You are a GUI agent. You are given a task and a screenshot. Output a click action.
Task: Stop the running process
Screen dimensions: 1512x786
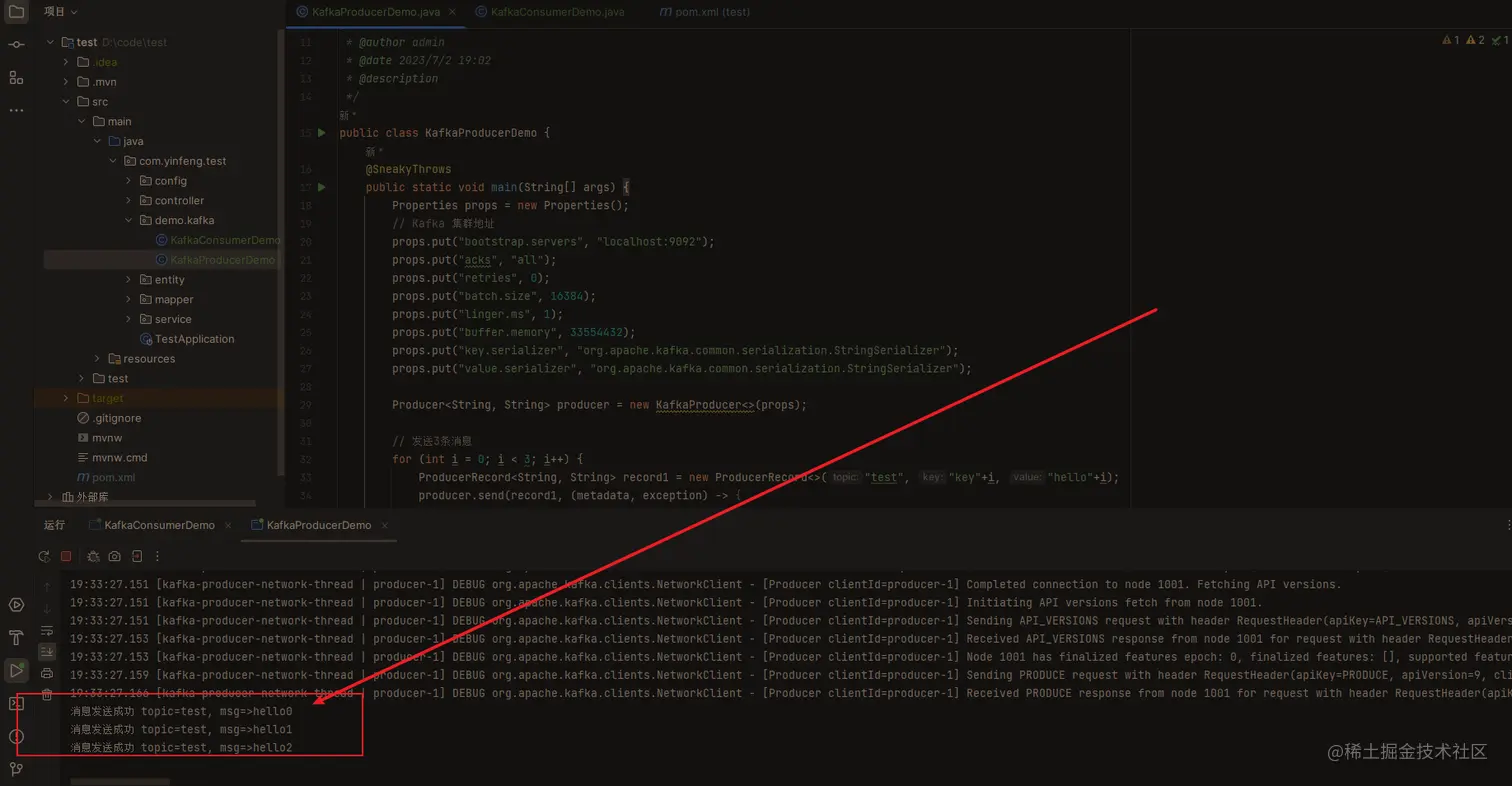66,556
